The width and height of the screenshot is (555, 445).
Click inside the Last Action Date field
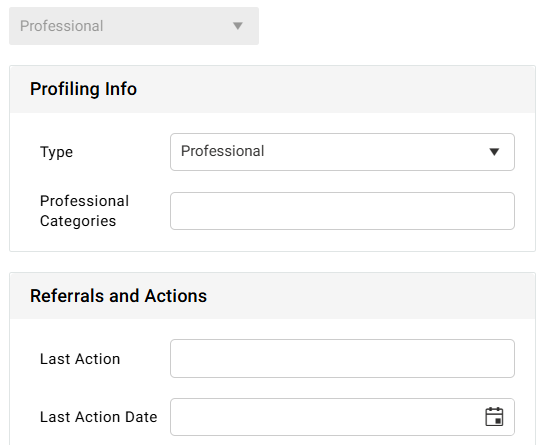(x=342, y=417)
